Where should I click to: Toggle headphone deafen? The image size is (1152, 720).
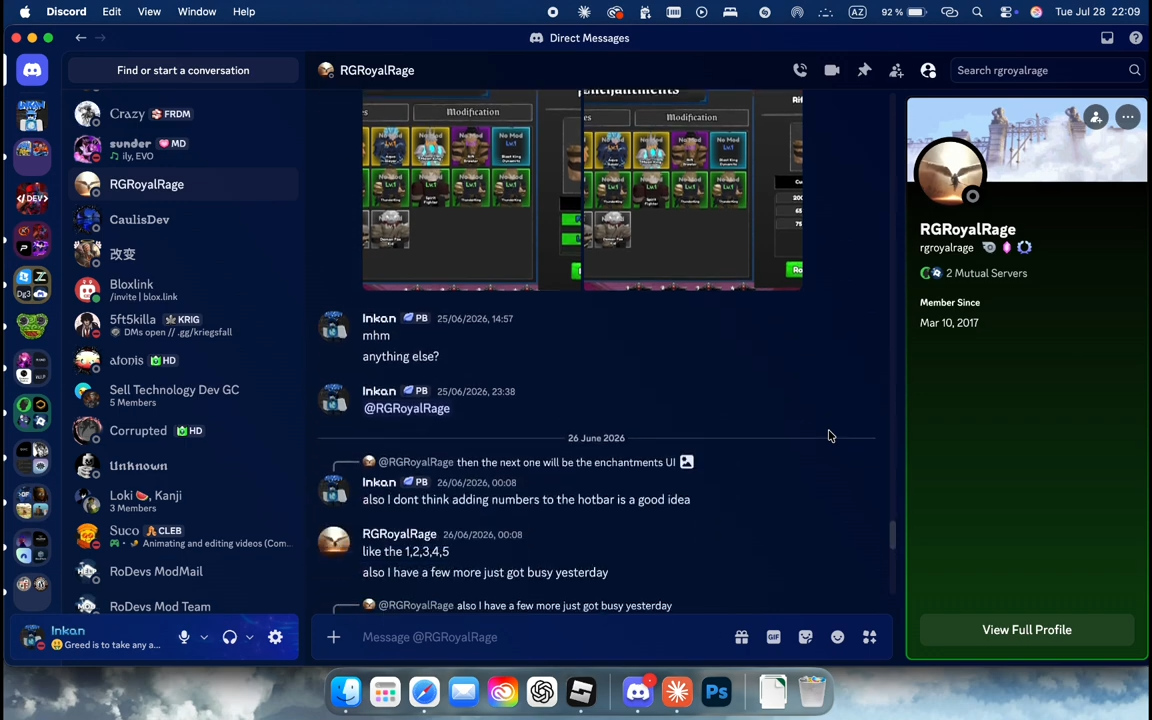230,637
